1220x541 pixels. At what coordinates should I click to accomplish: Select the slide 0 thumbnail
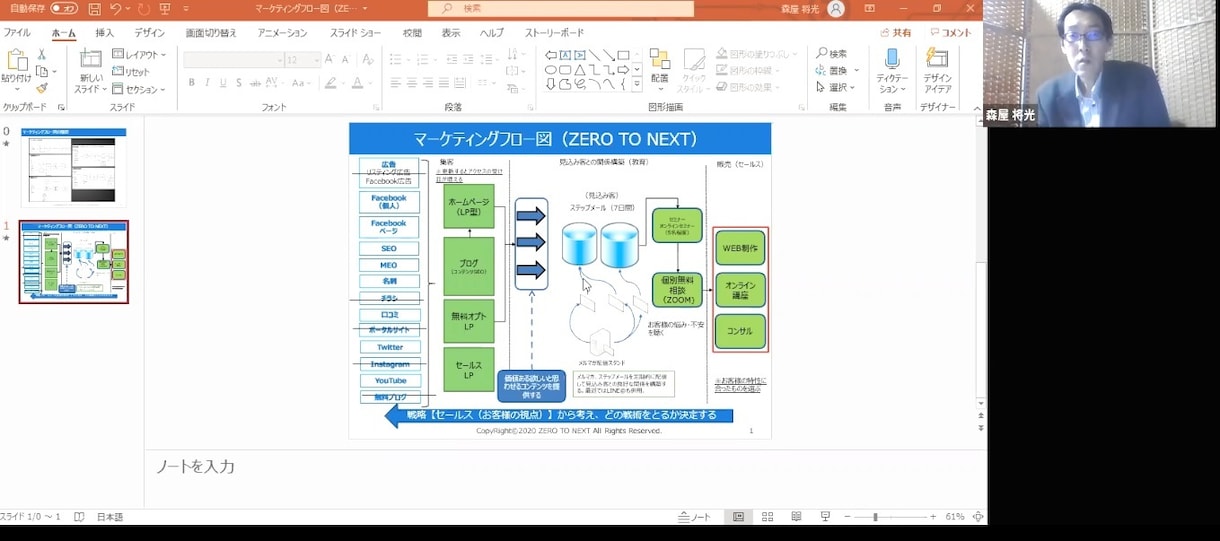[74, 167]
